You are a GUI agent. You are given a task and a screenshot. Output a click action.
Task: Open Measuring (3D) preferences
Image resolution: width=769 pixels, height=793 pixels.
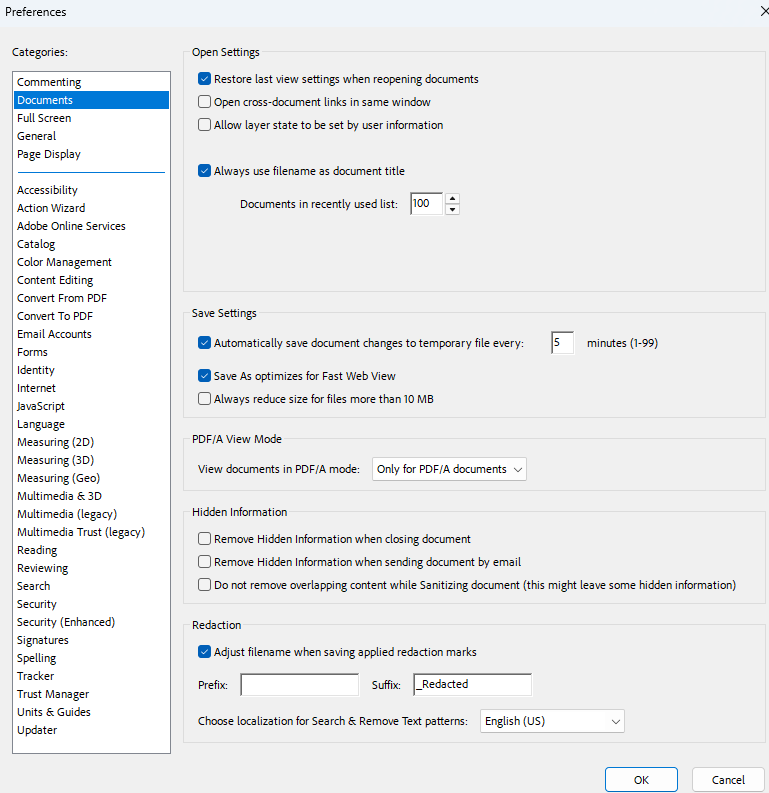(91, 460)
